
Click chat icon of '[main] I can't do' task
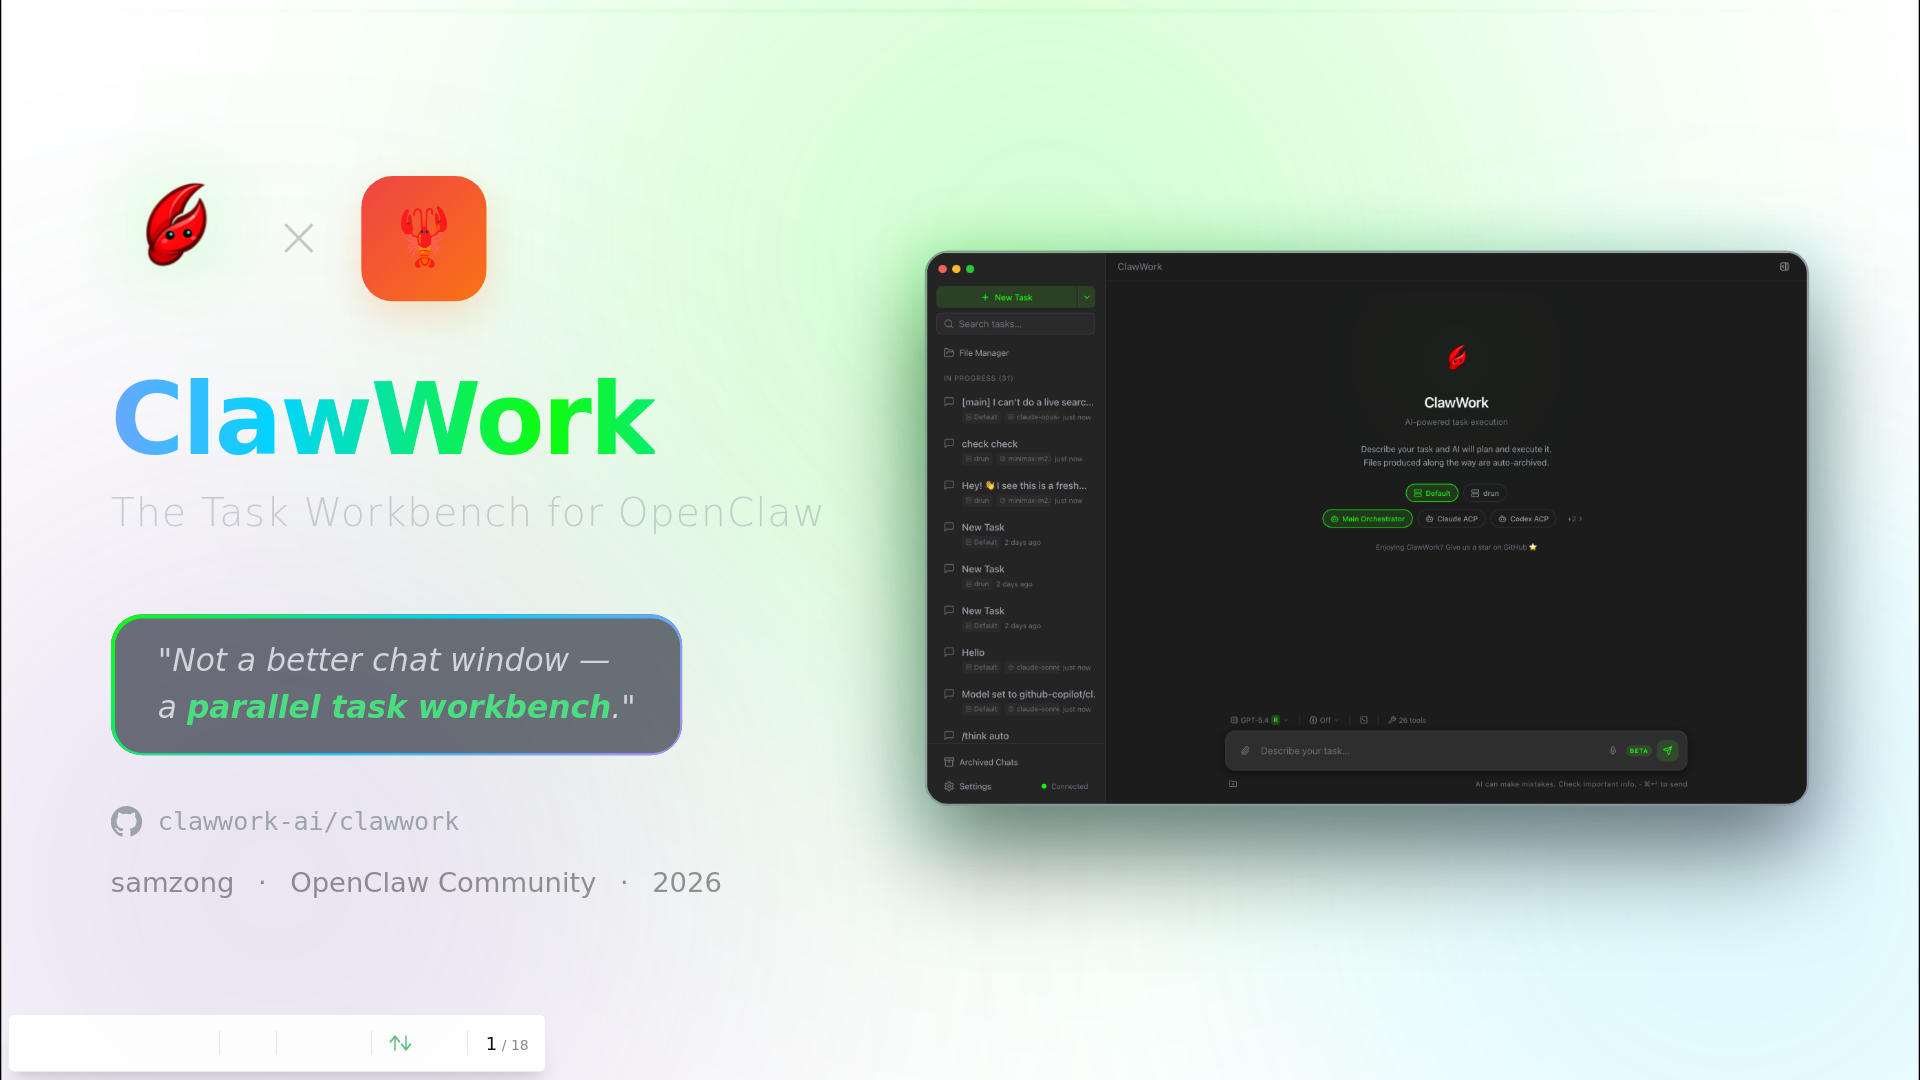(x=949, y=402)
